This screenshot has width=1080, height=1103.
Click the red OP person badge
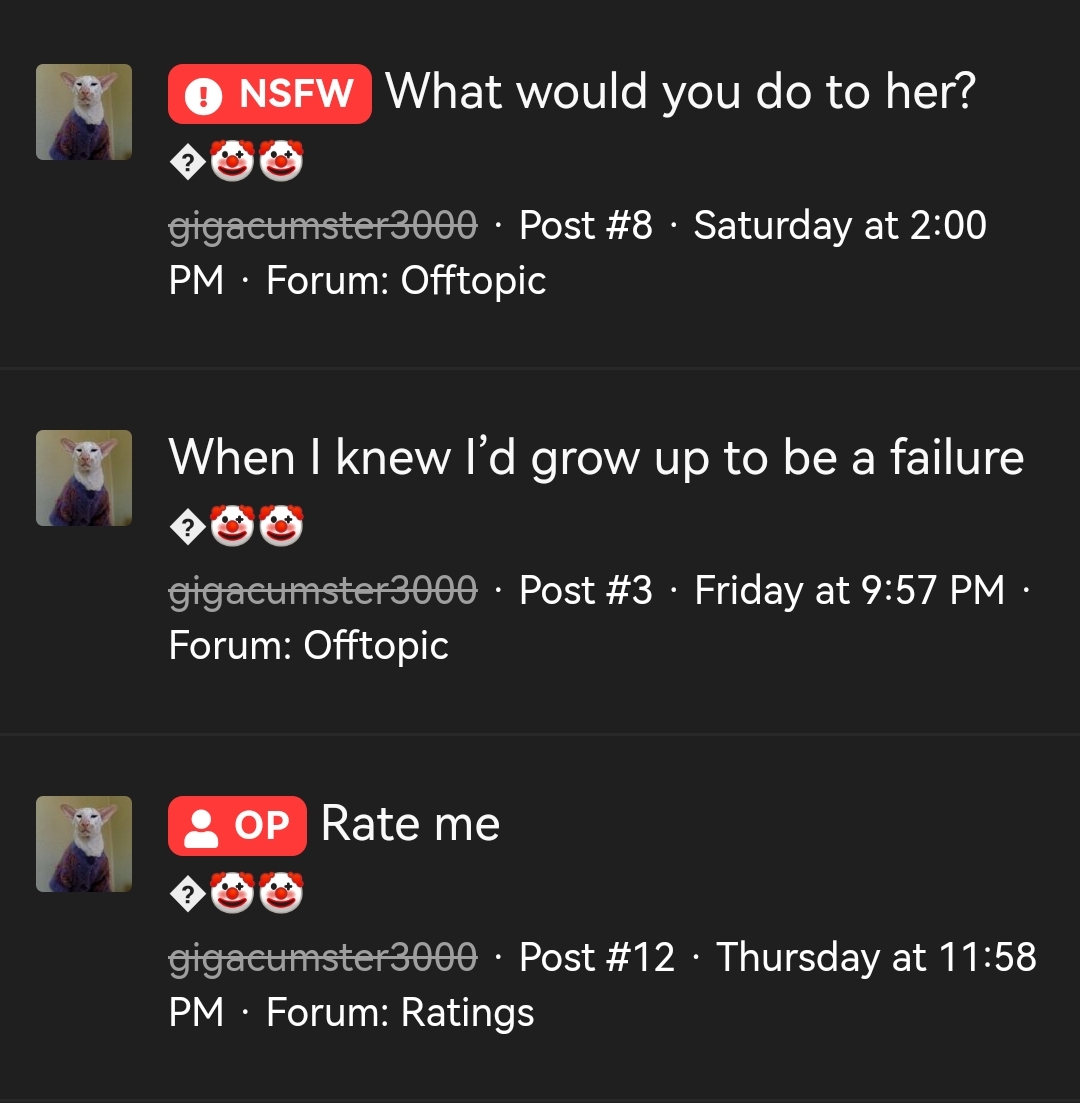[x=237, y=826]
